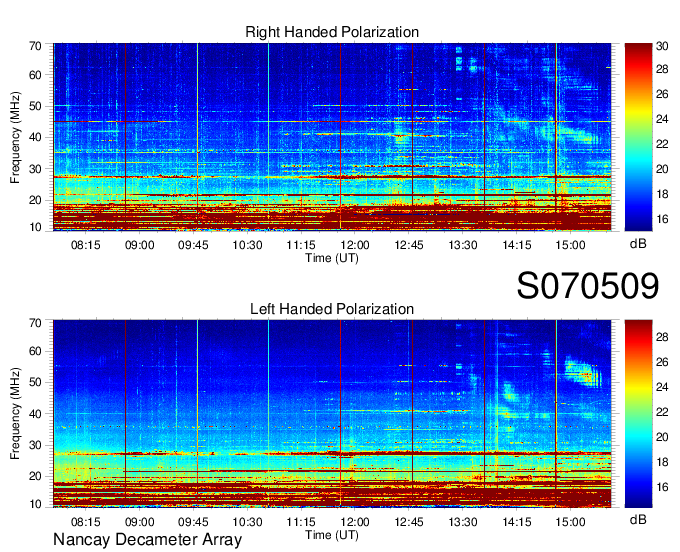Click the lower plot Frequency (MHz) axis label

15,414
